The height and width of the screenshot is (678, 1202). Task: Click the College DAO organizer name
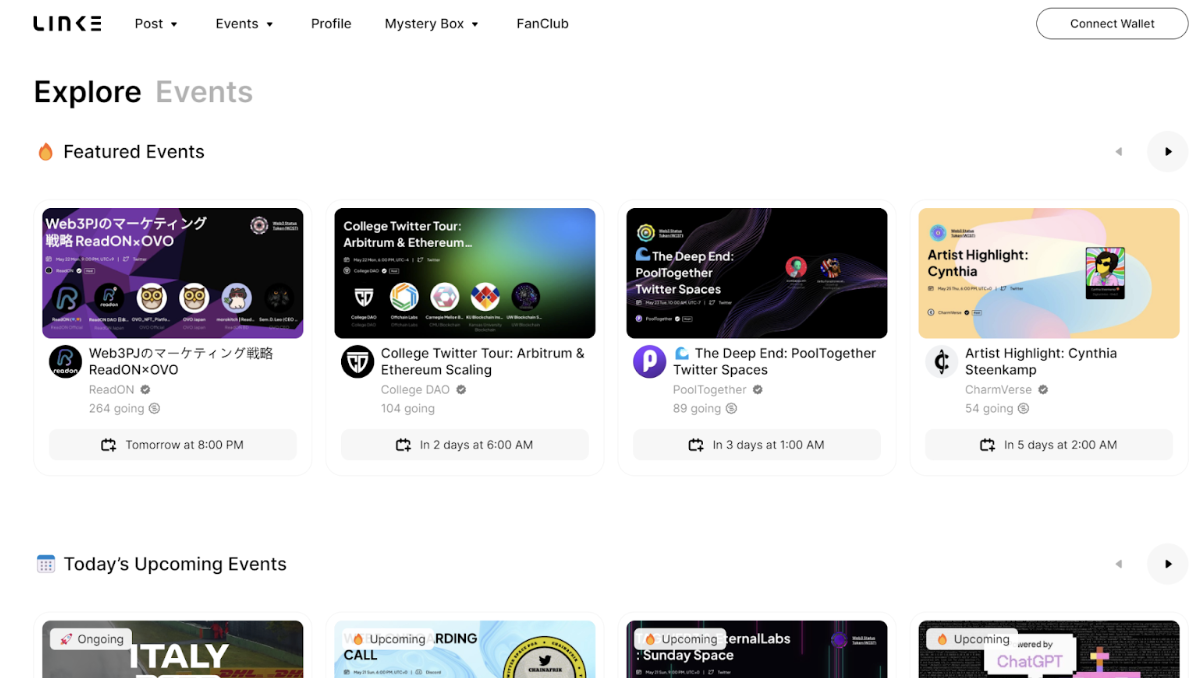(416, 390)
